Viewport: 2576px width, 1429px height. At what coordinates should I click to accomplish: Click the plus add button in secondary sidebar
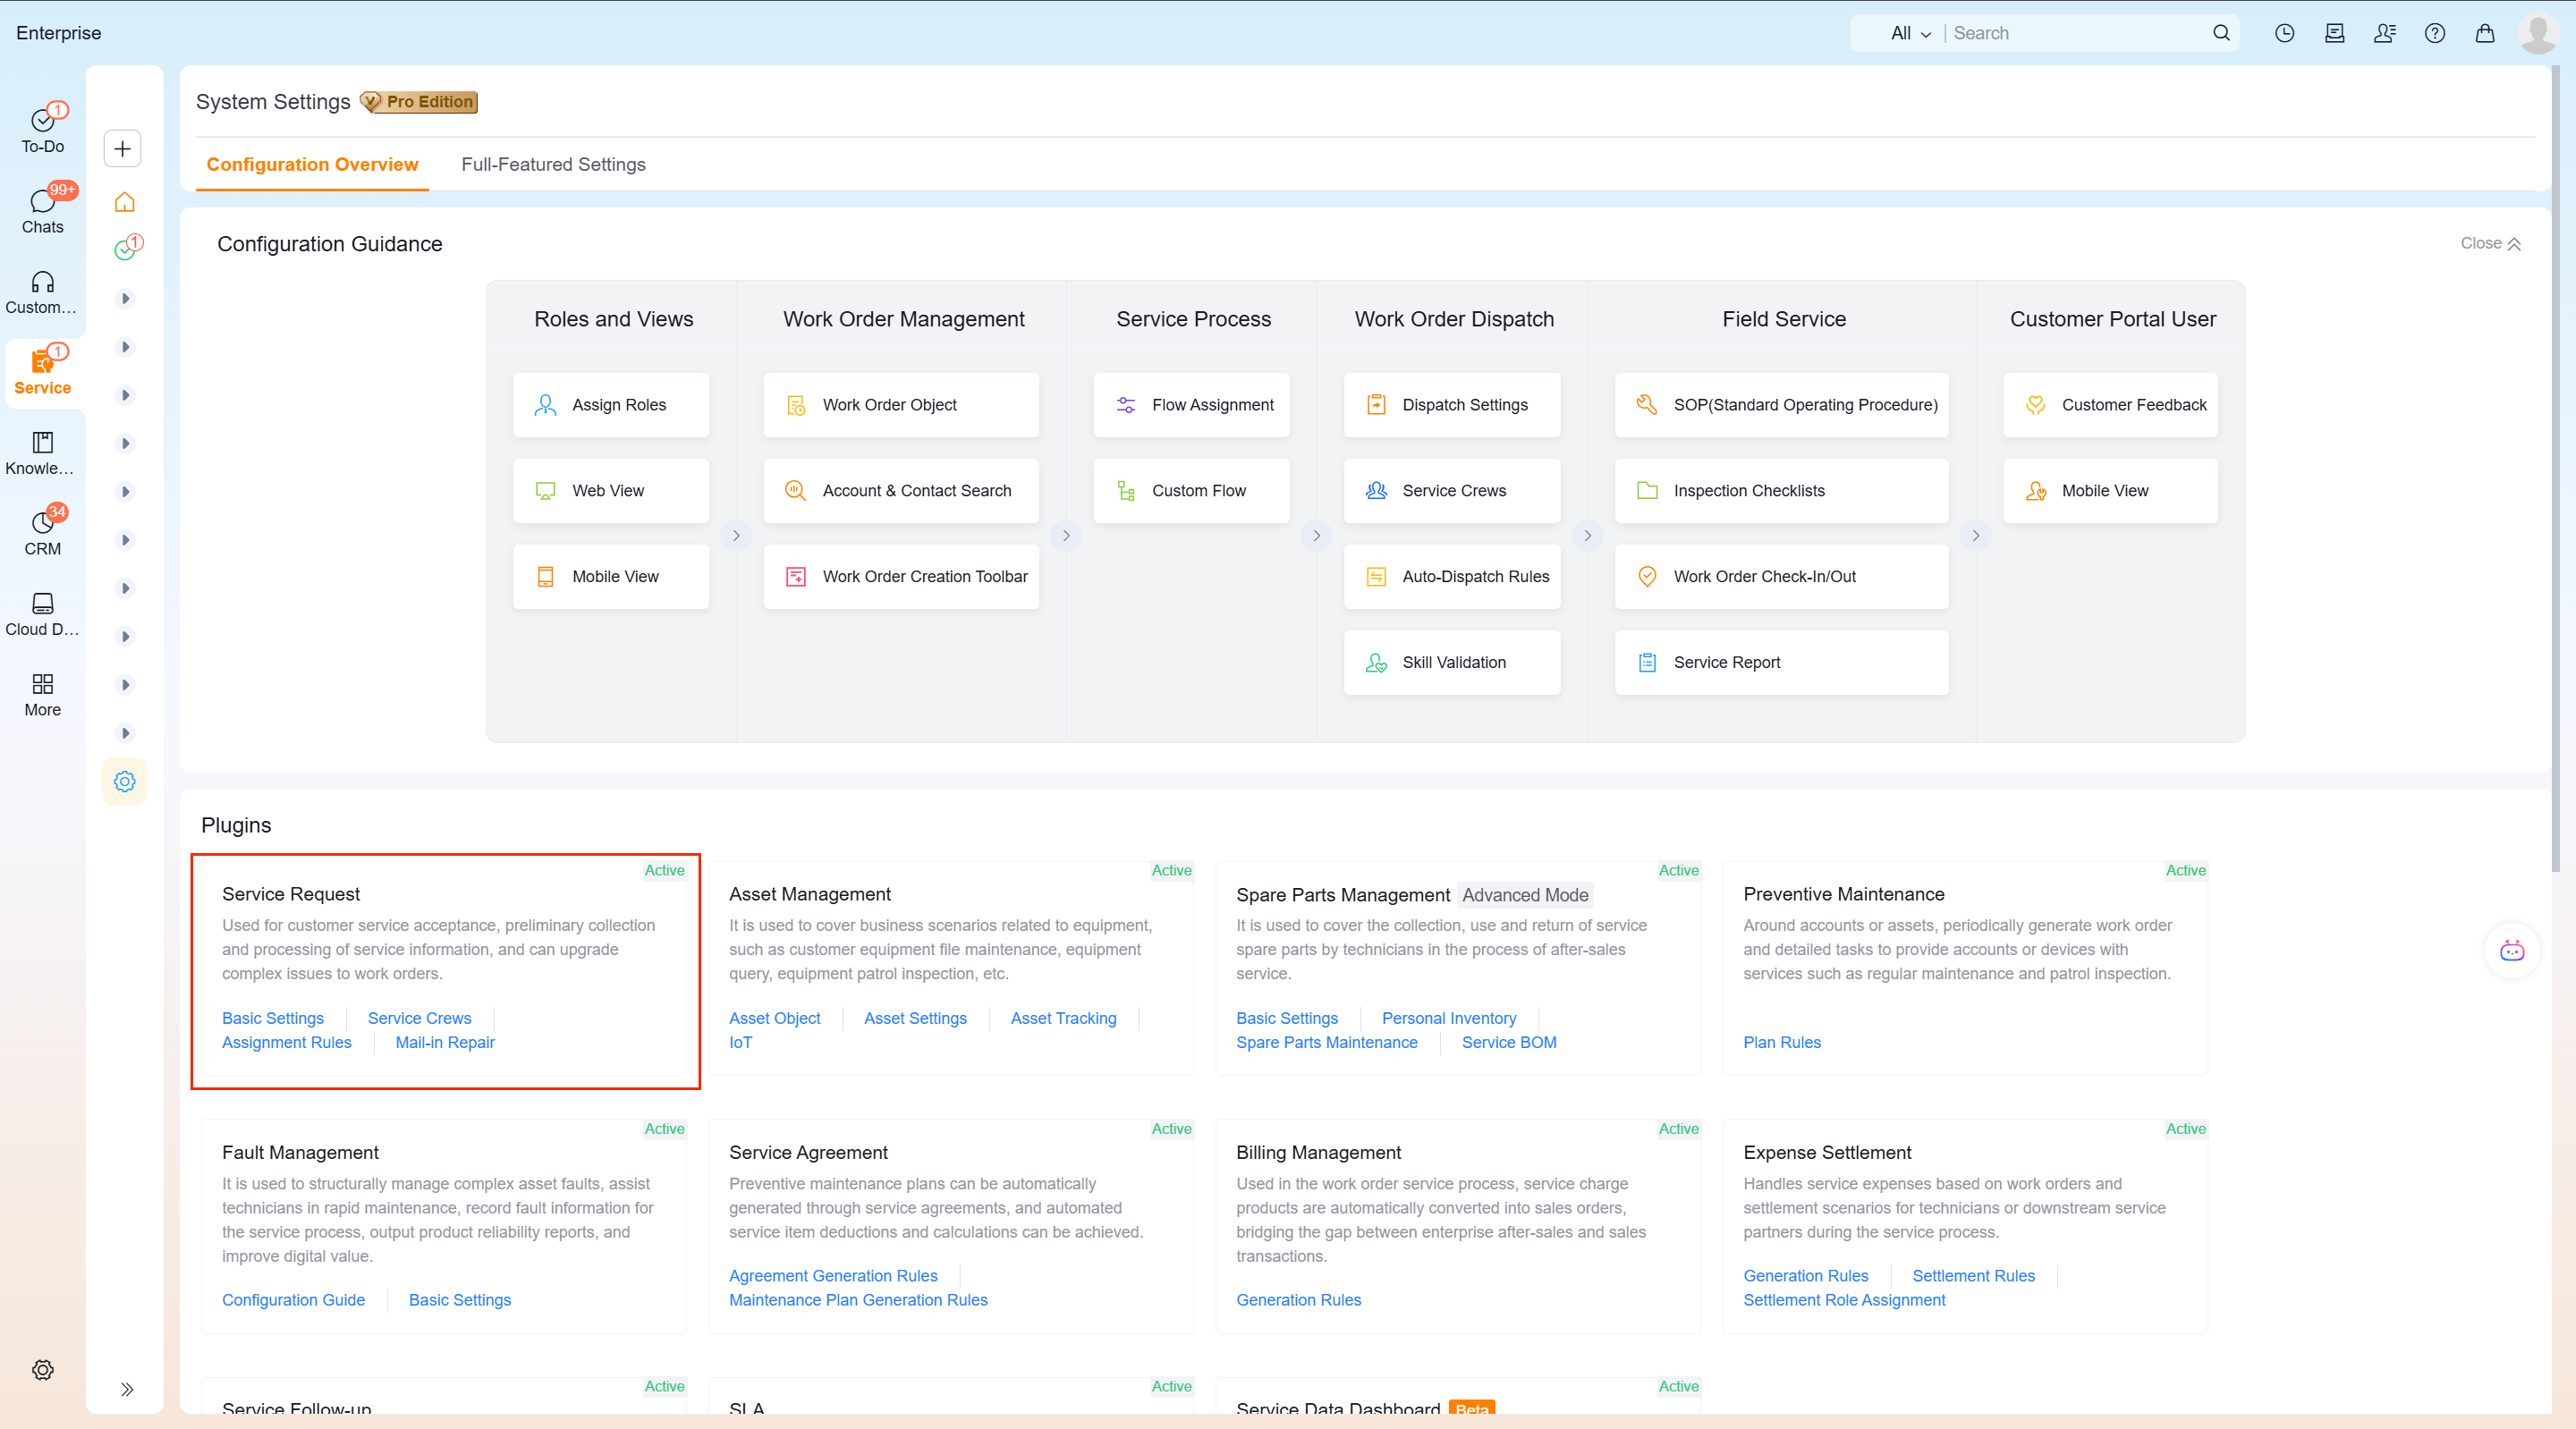pos(123,149)
